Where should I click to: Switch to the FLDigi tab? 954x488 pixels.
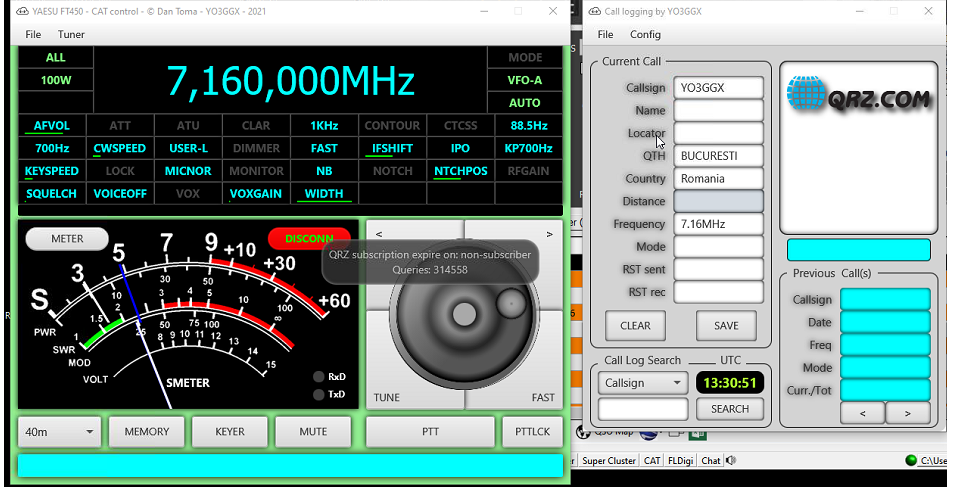coord(681,461)
